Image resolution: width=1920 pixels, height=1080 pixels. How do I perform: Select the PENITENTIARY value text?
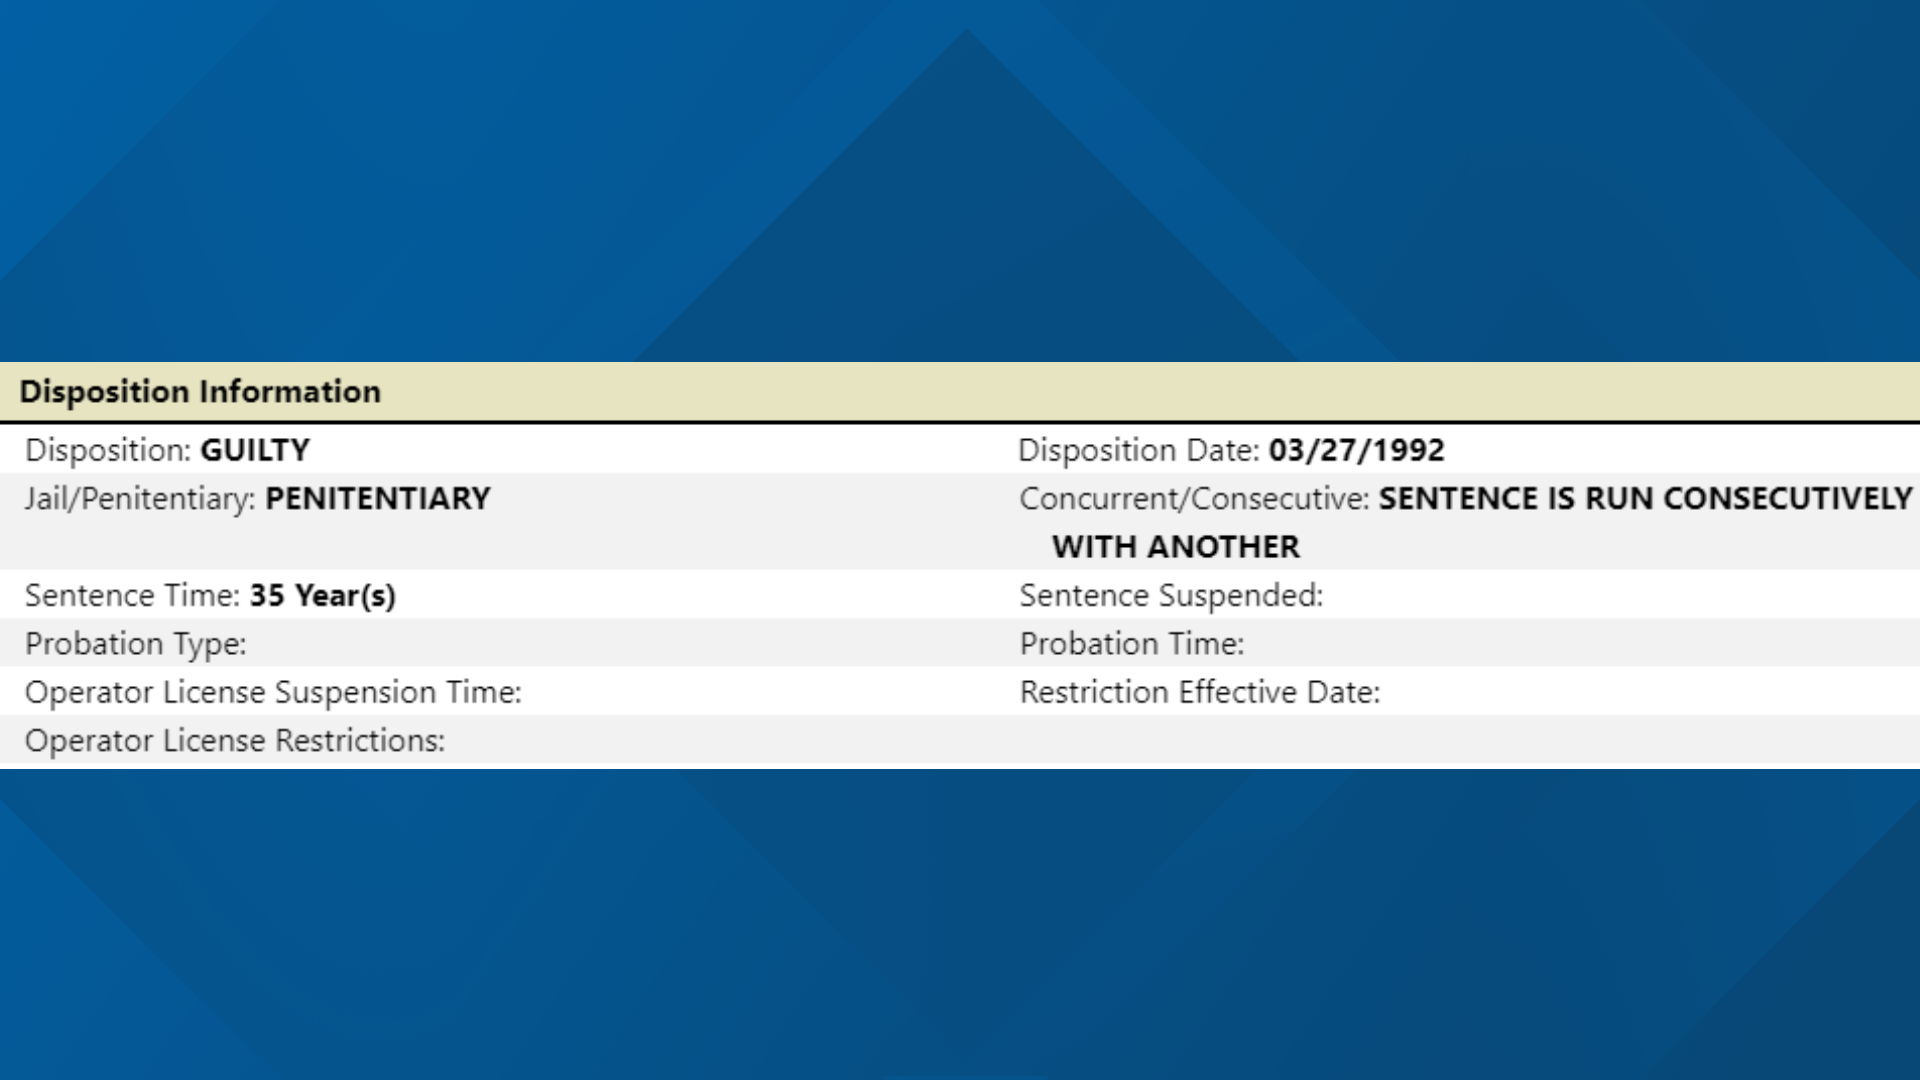(x=378, y=499)
